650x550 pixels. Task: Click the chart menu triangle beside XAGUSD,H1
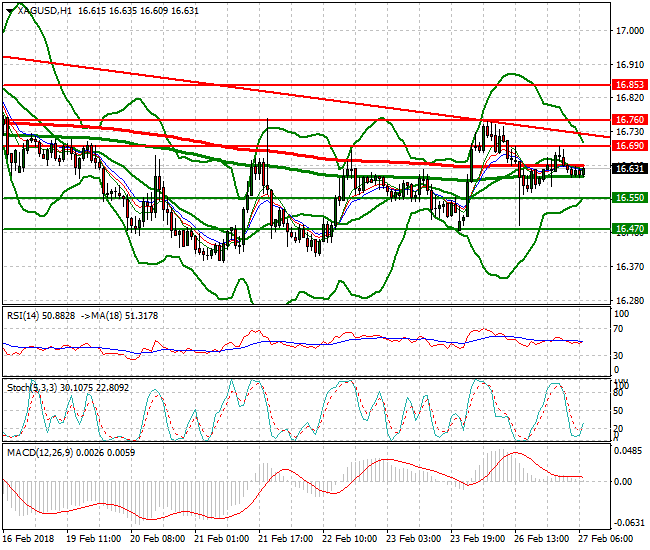click(10, 11)
